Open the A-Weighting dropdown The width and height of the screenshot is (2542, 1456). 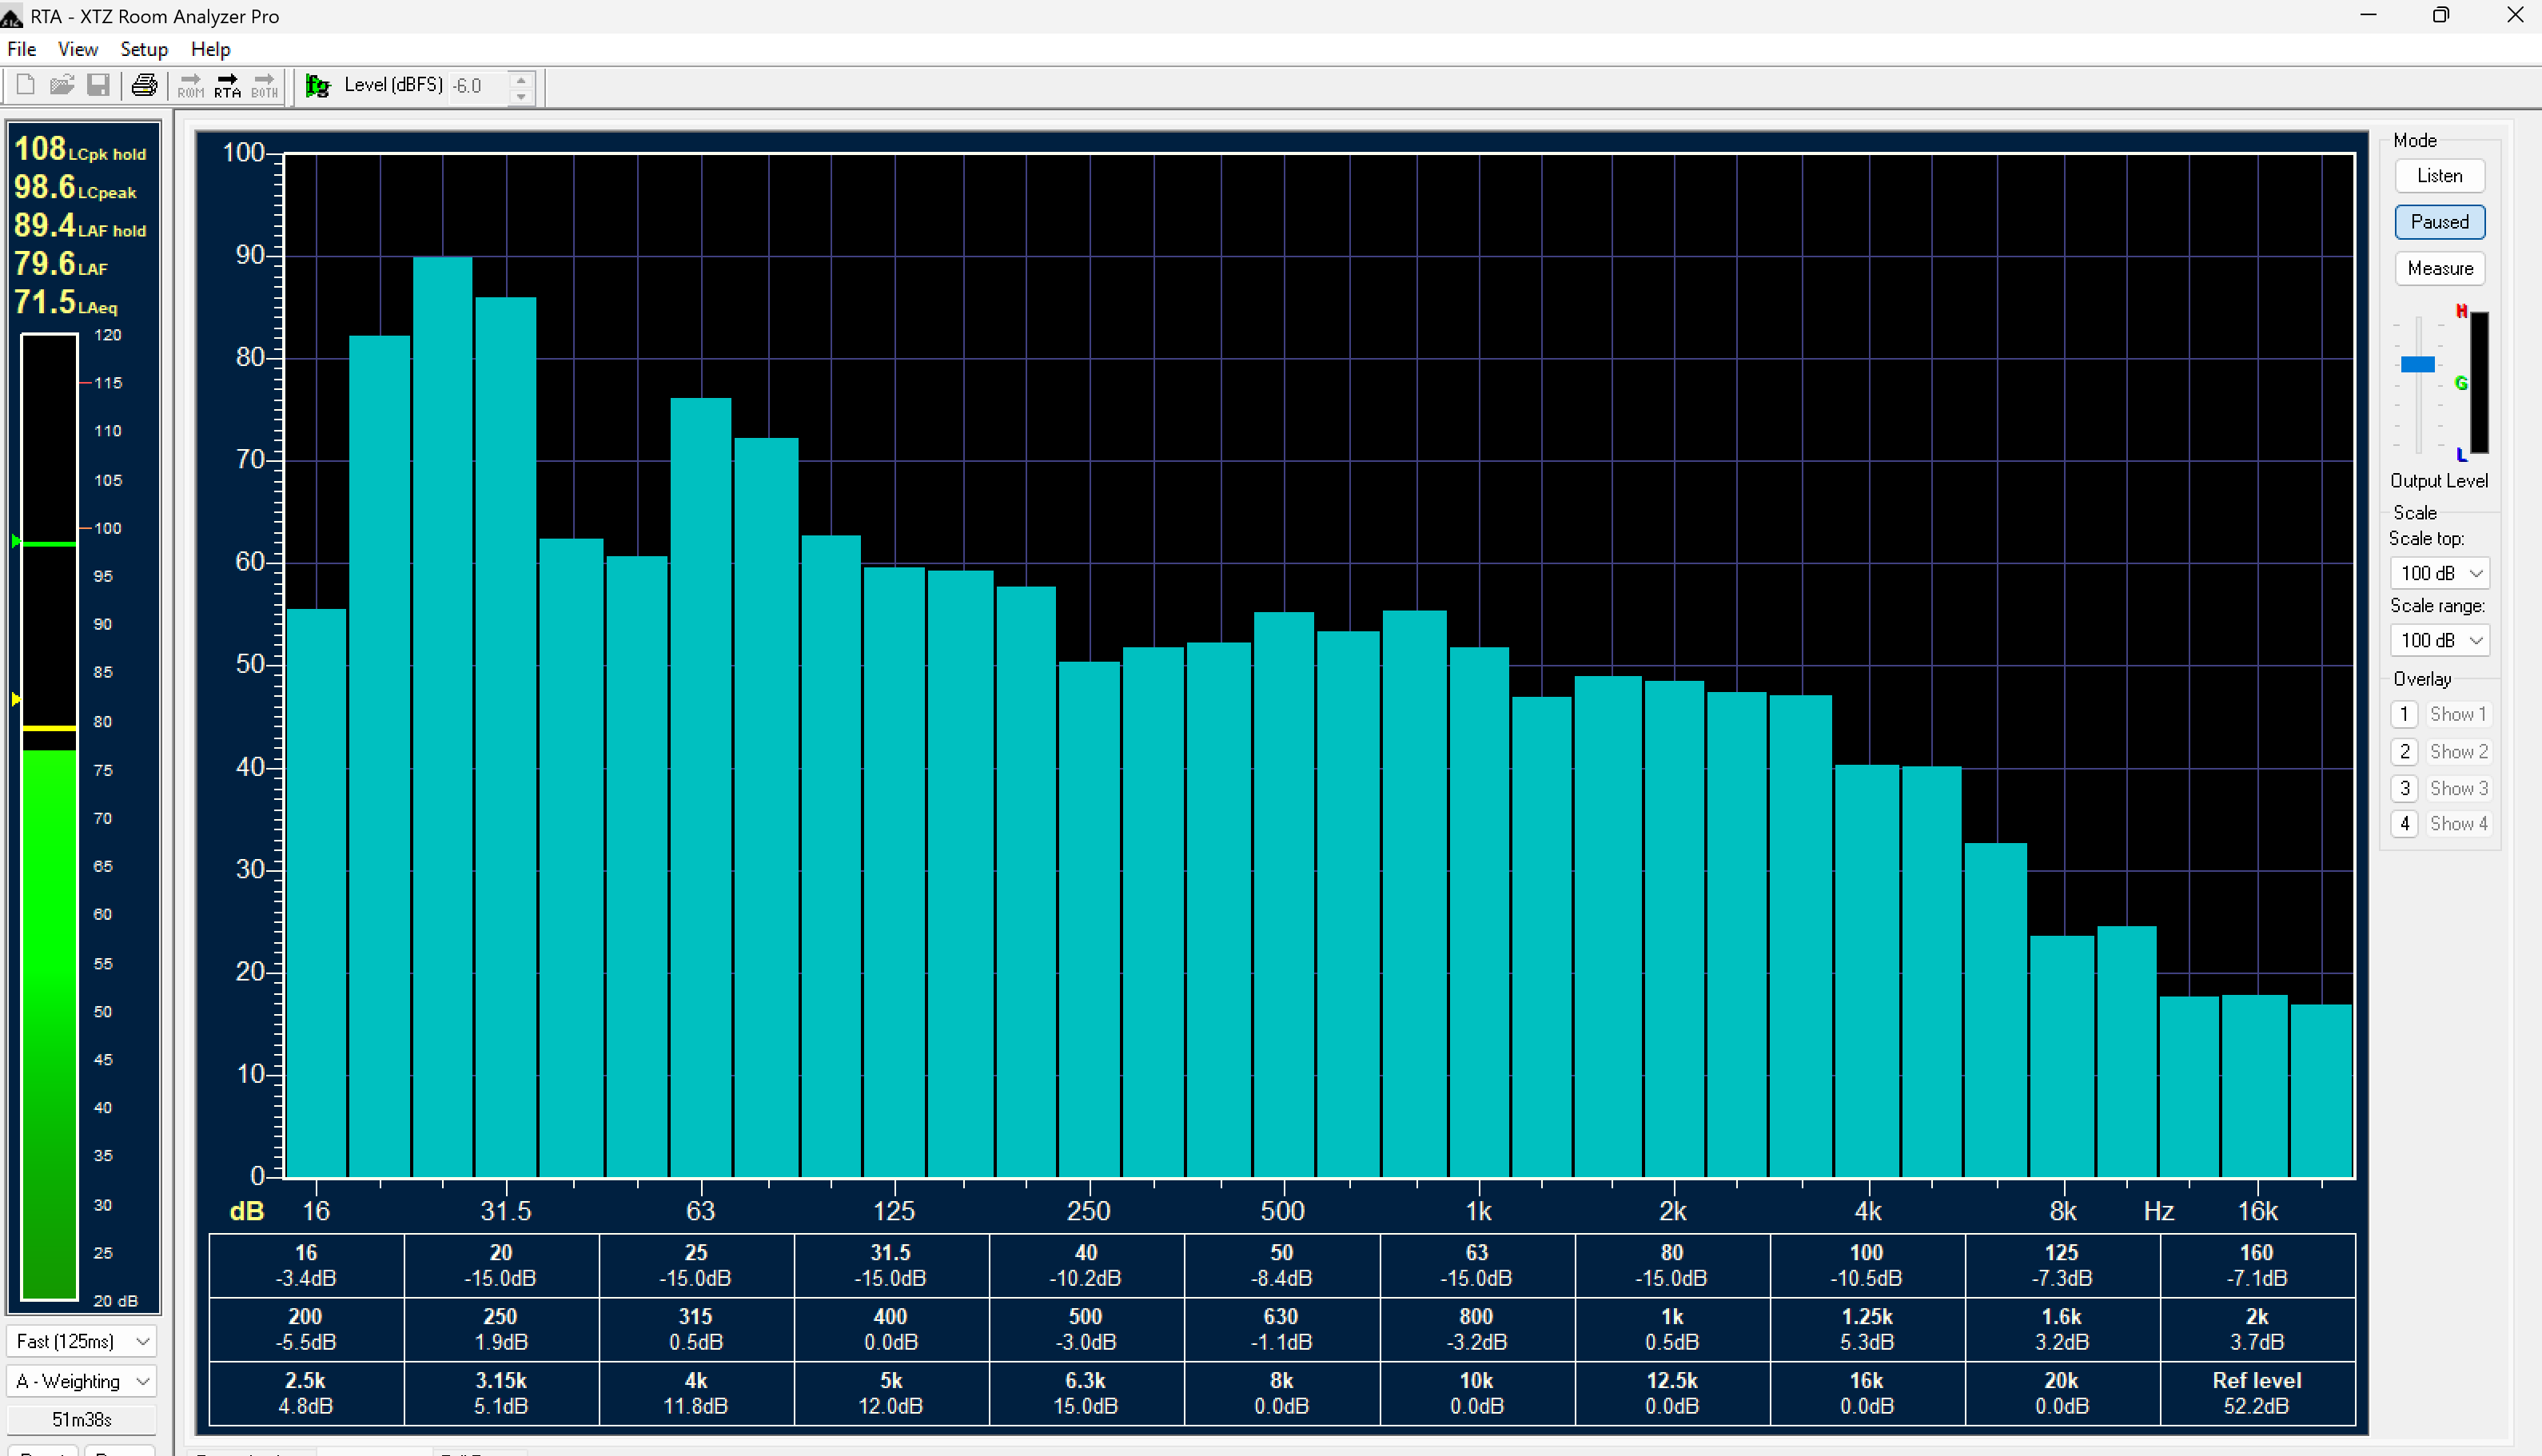[x=82, y=1381]
